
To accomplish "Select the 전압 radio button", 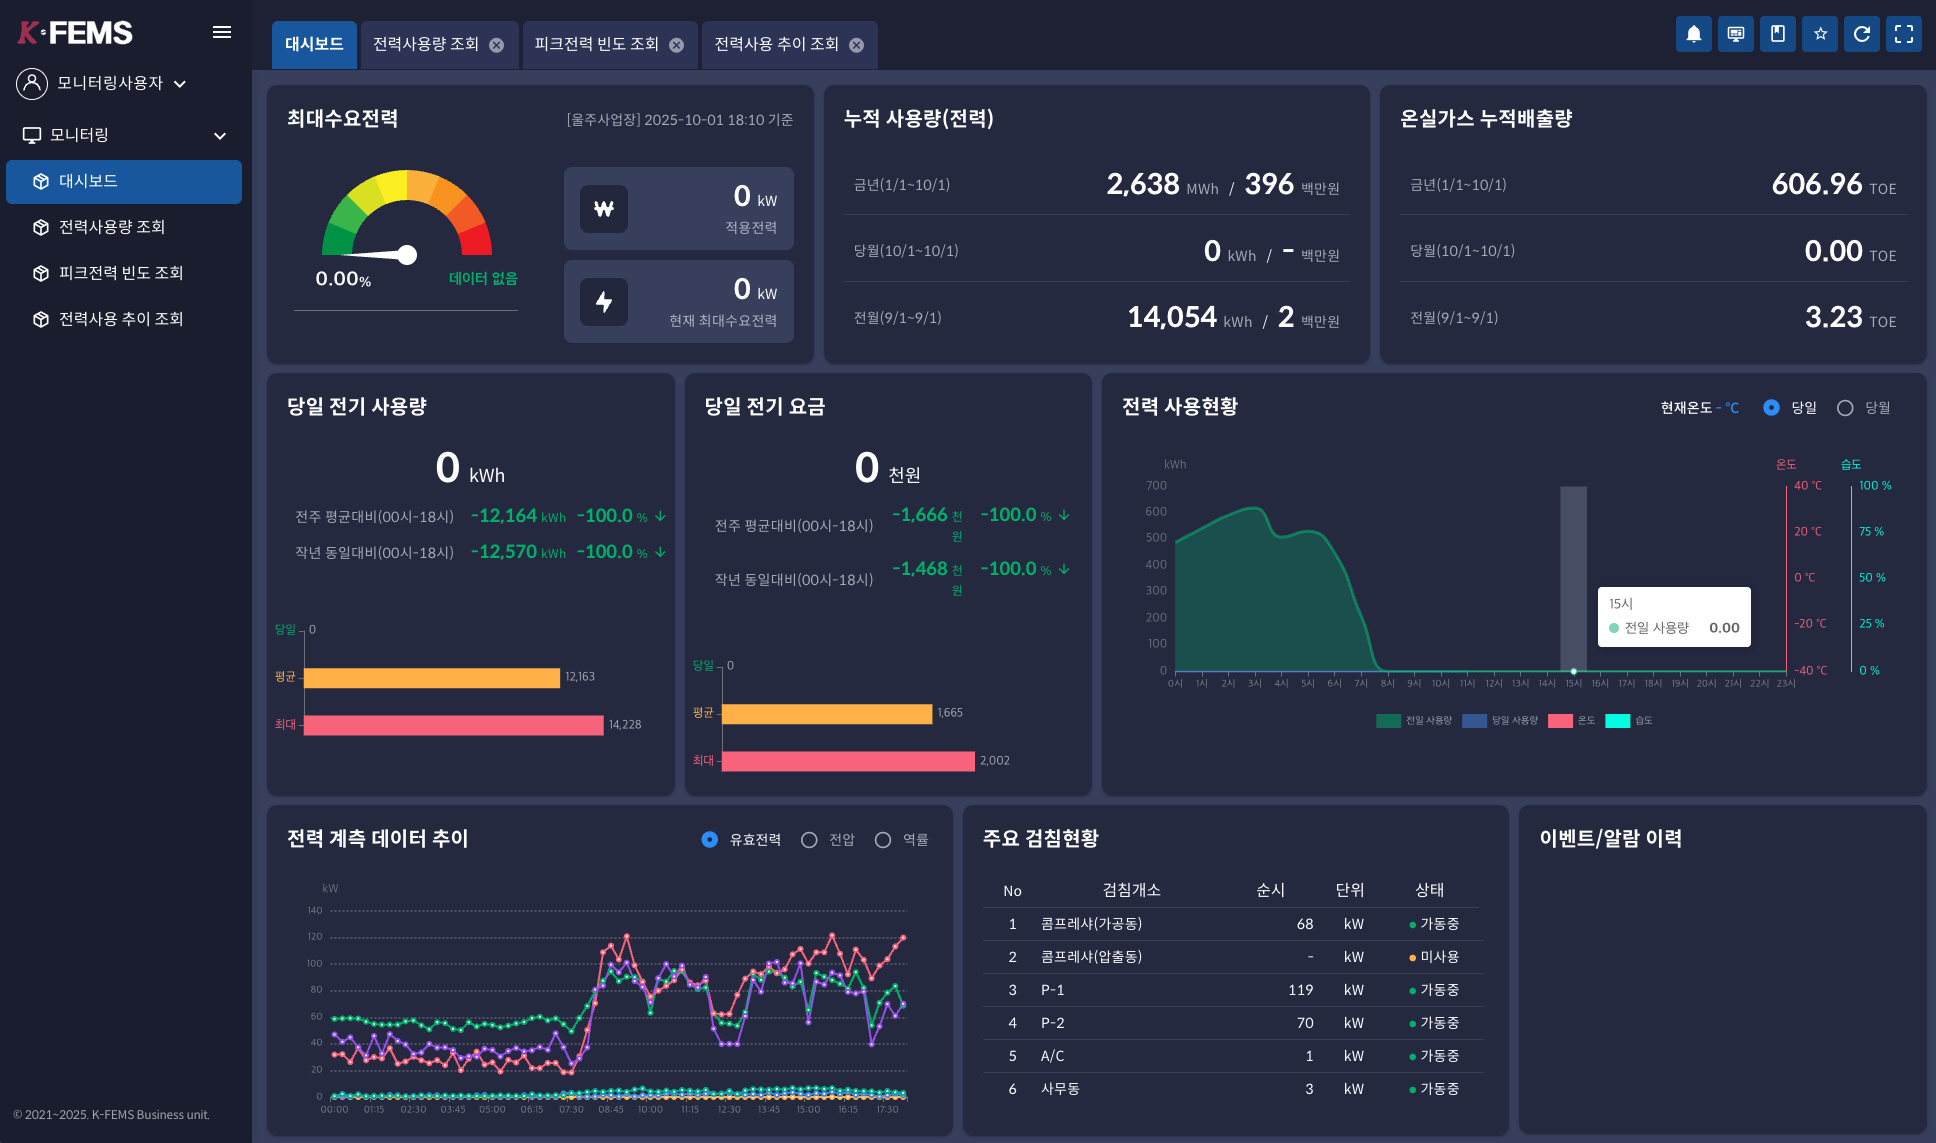I will [x=809, y=840].
